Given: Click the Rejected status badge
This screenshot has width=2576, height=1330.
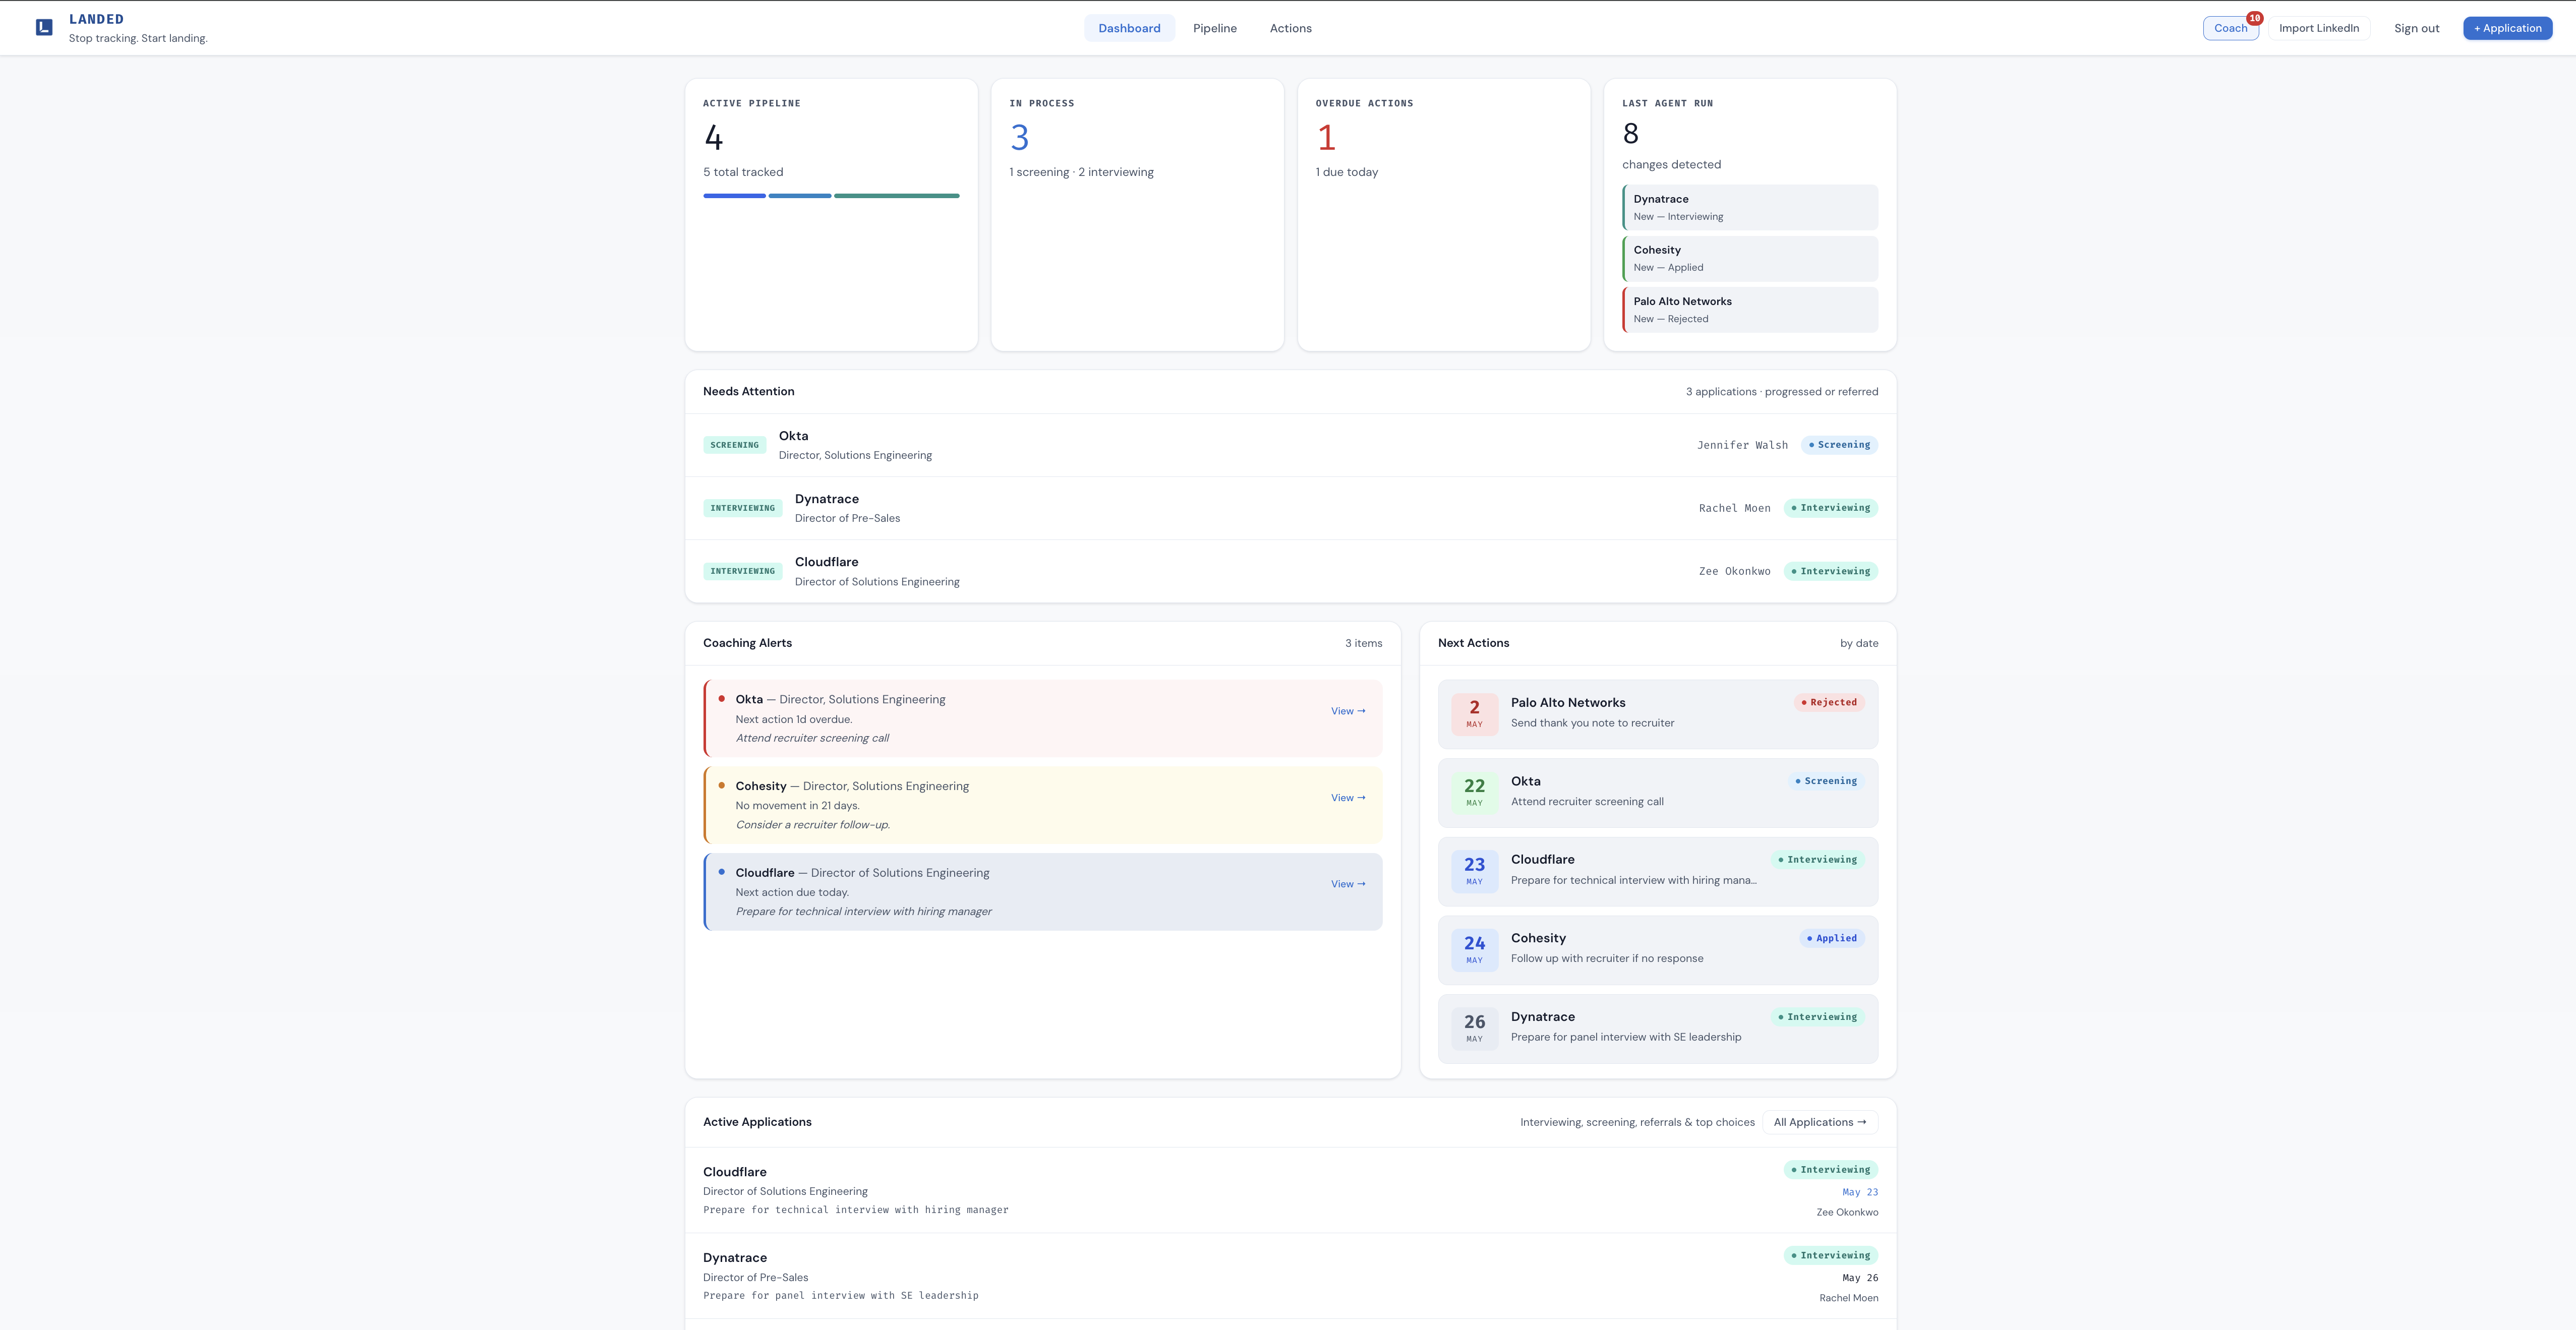Looking at the screenshot, I should tap(1829, 702).
